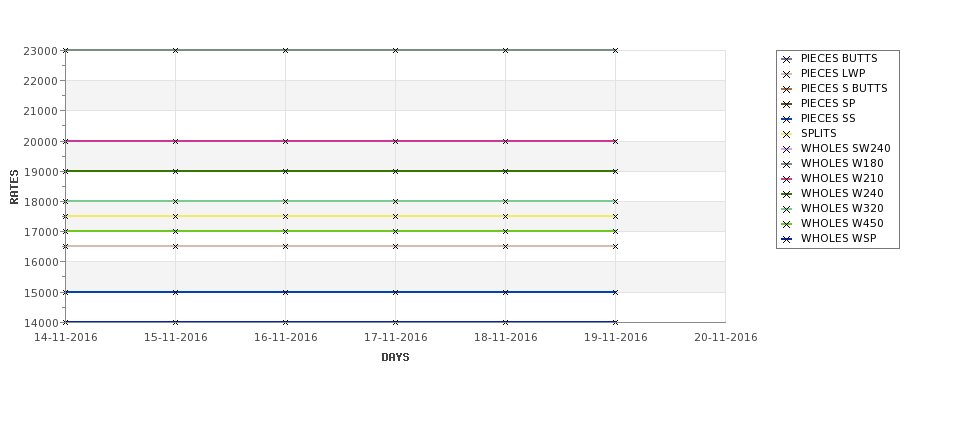Image resolution: width=975 pixels, height=429 pixels.
Task: Click the DAYS axis title
Action: coord(395,358)
